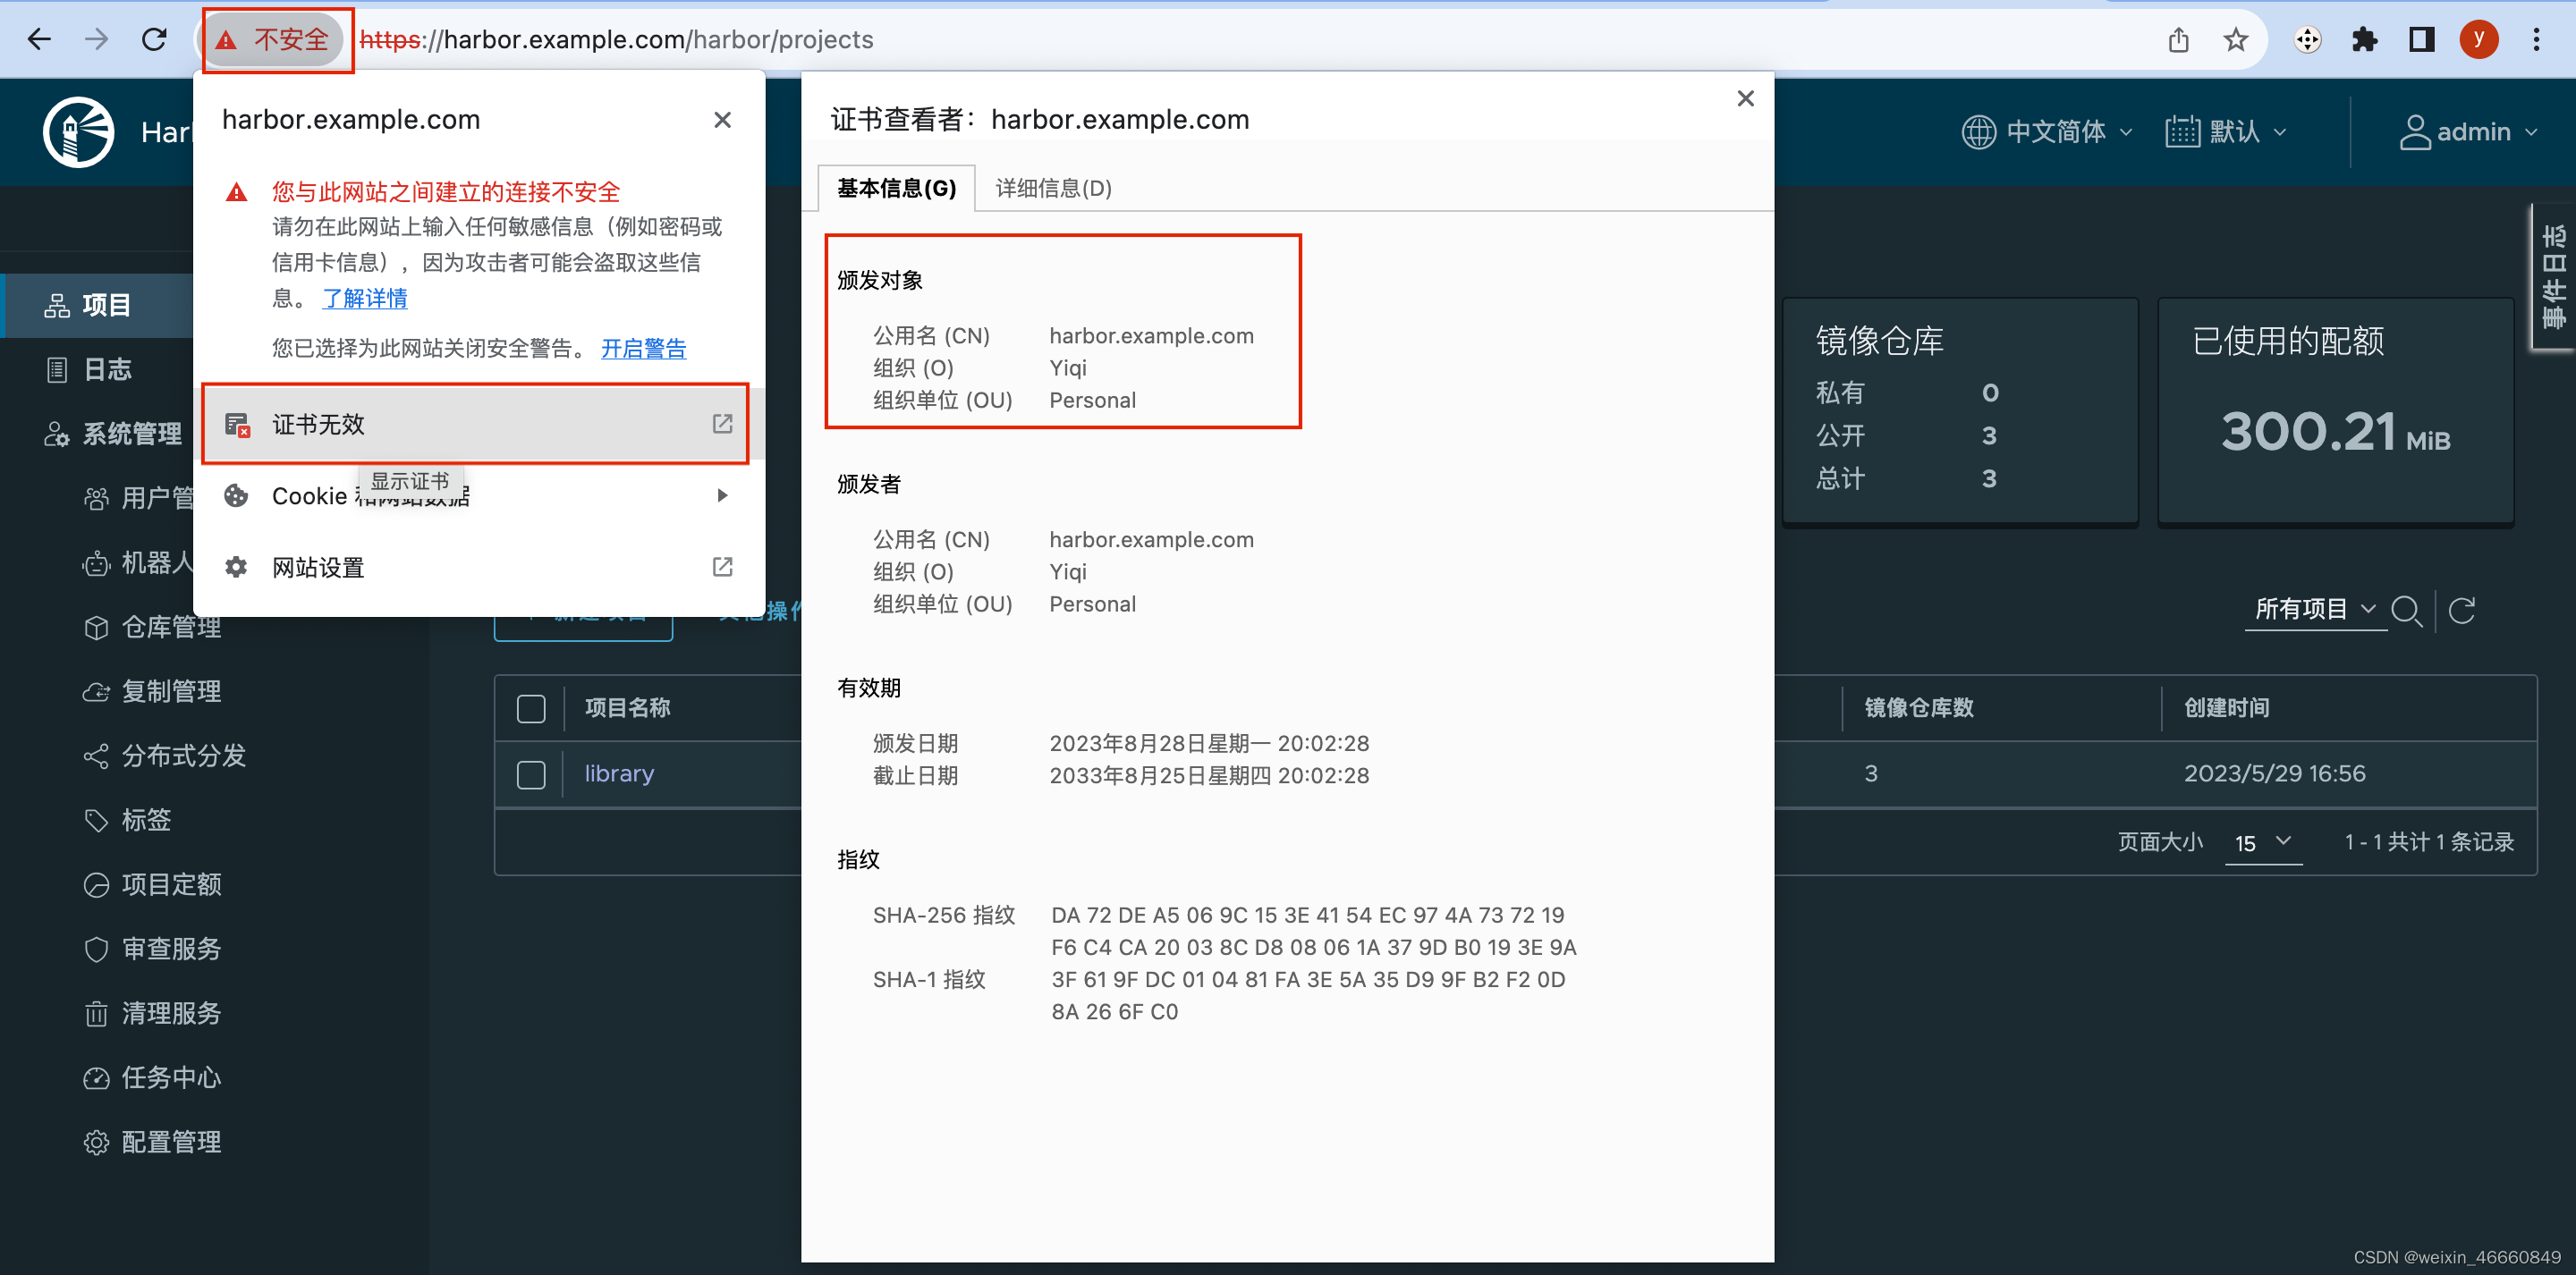
Task: Switch to 详细信息(D) certificate tab
Action: pos(1053,188)
